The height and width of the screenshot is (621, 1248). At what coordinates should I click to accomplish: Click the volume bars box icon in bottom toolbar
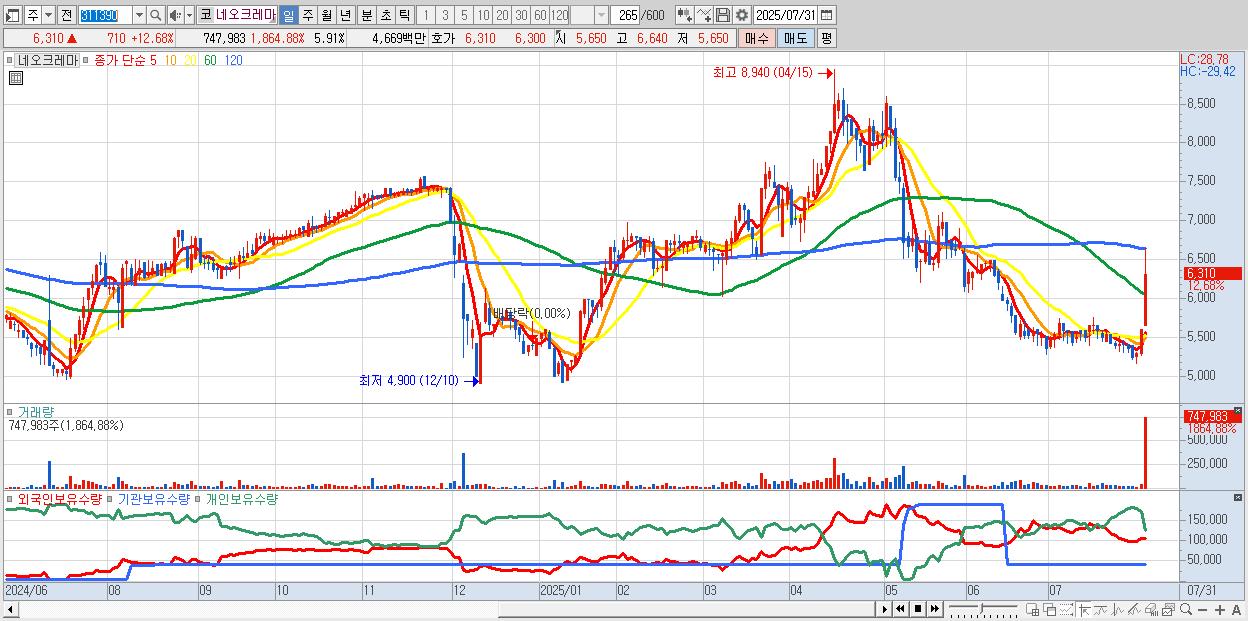(x=1151, y=609)
